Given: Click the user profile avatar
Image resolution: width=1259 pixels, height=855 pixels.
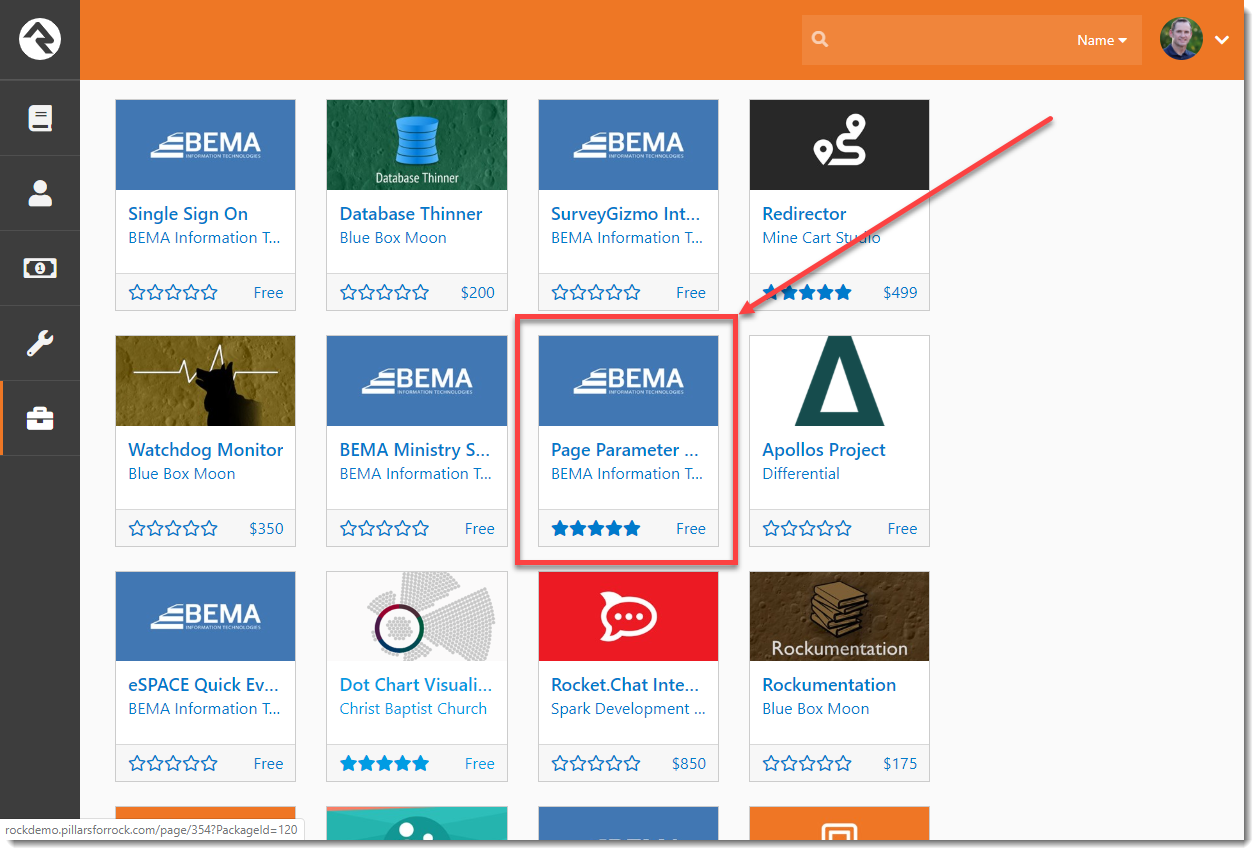Looking at the screenshot, I should (x=1181, y=40).
